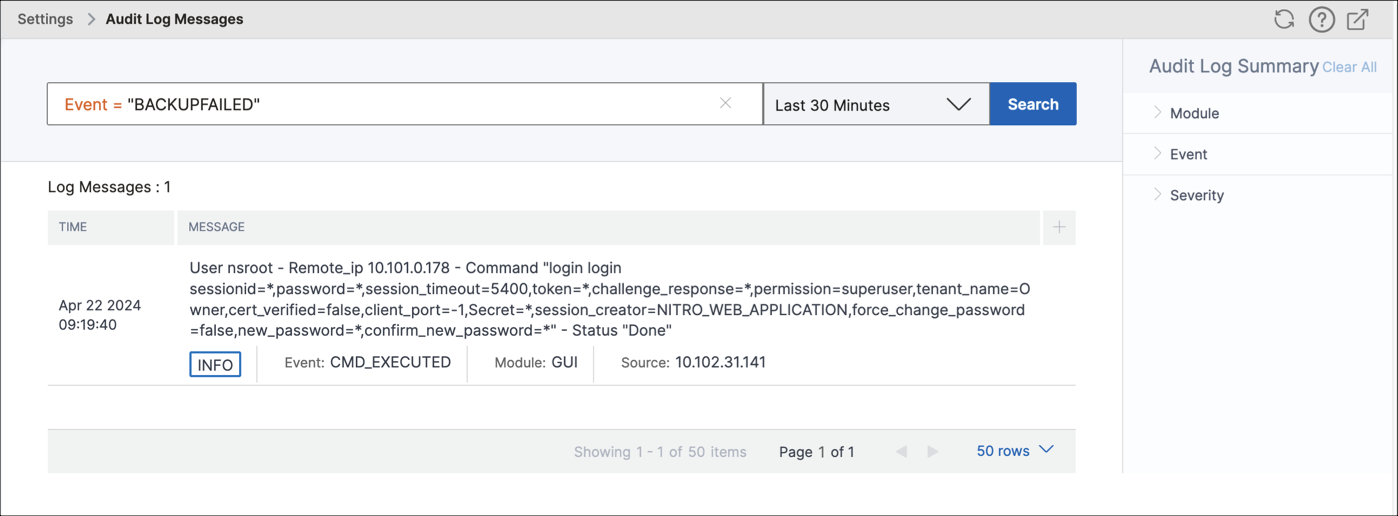Click the 'Page 1 of 1' indicator
Image resolution: width=1398 pixels, height=516 pixels.
[x=817, y=452]
